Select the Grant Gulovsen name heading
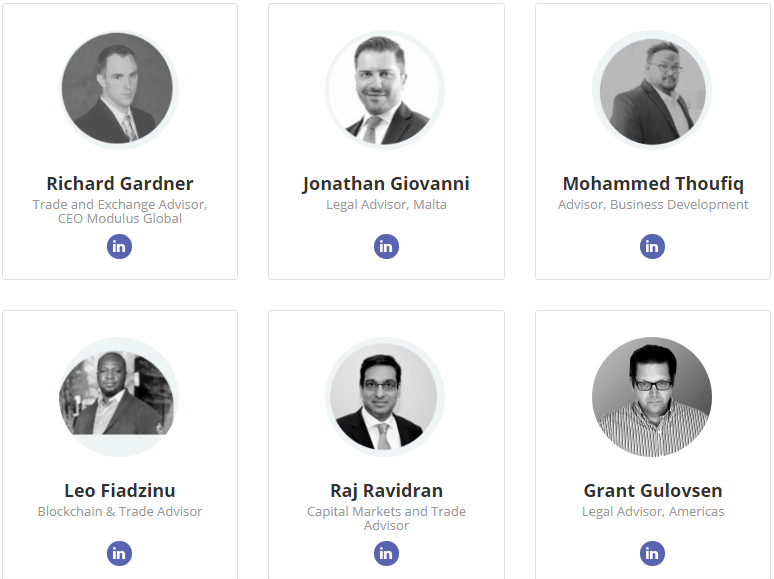Screen dimensions: 774x579 653,491
